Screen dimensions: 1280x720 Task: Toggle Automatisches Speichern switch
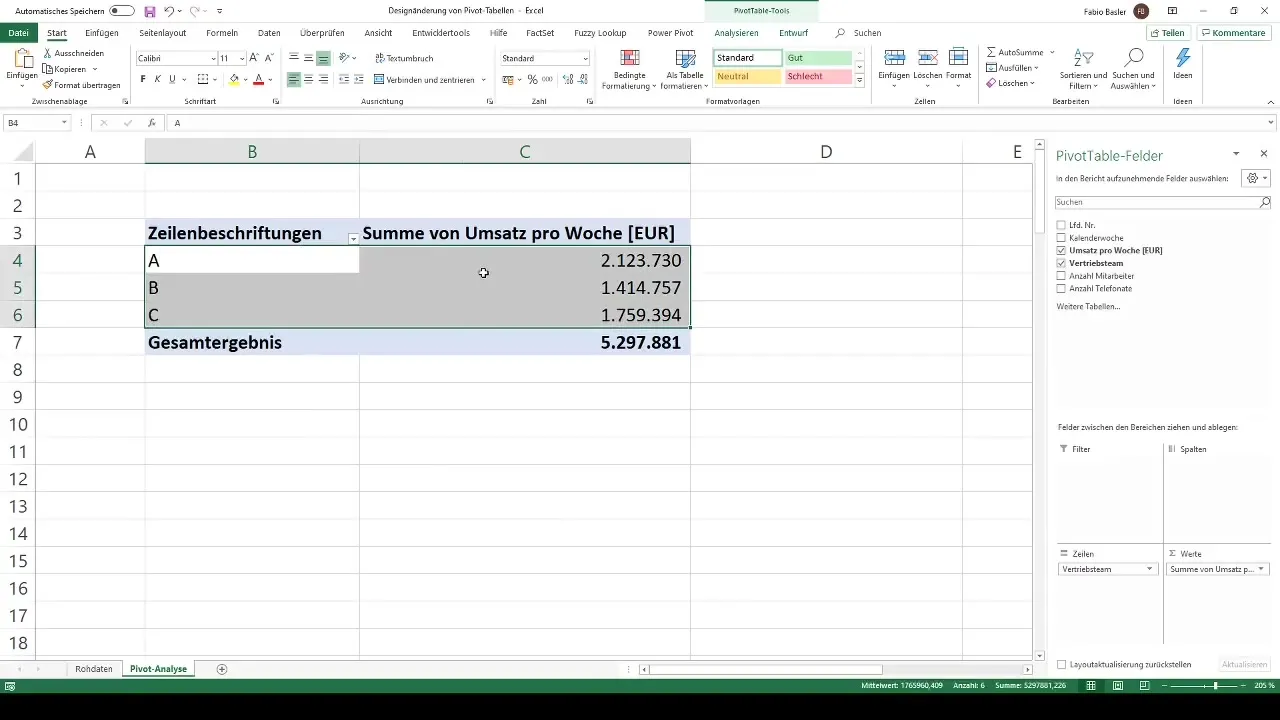[x=122, y=11]
